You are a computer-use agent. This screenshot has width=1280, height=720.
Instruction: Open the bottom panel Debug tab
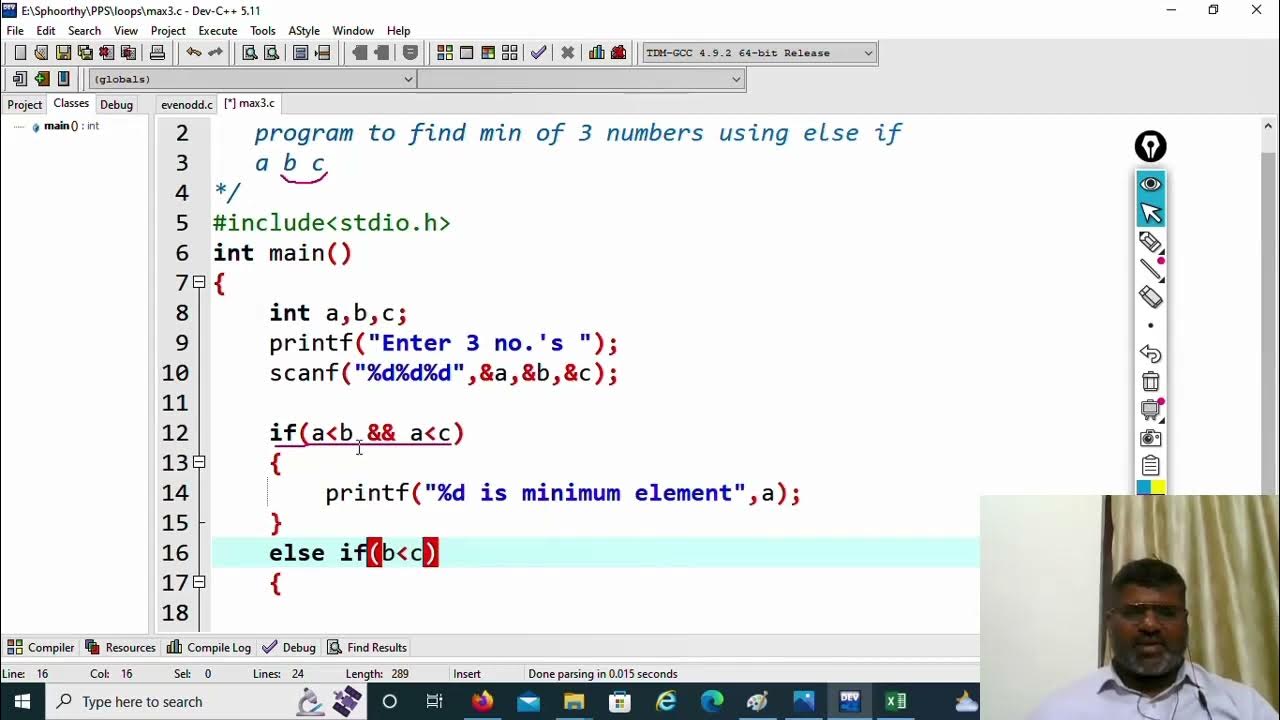pos(290,647)
